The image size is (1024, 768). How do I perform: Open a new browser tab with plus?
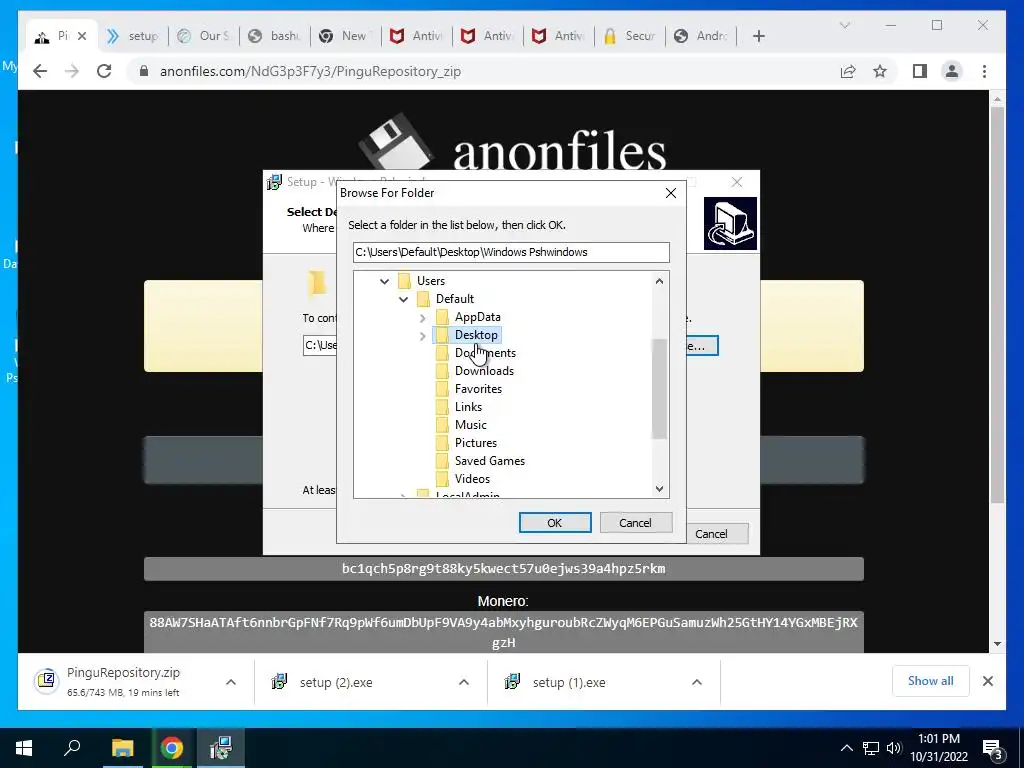point(758,37)
